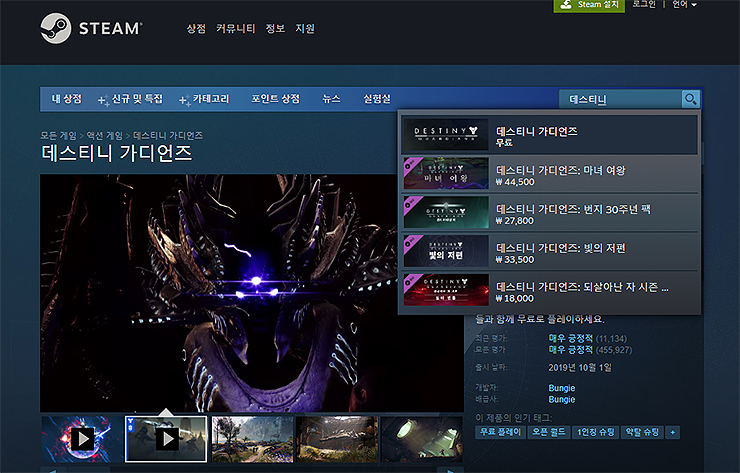Select 마녀 여왕 search suggestion
The width and height of the screenshot is (740, 473).
tap(550, 174)
